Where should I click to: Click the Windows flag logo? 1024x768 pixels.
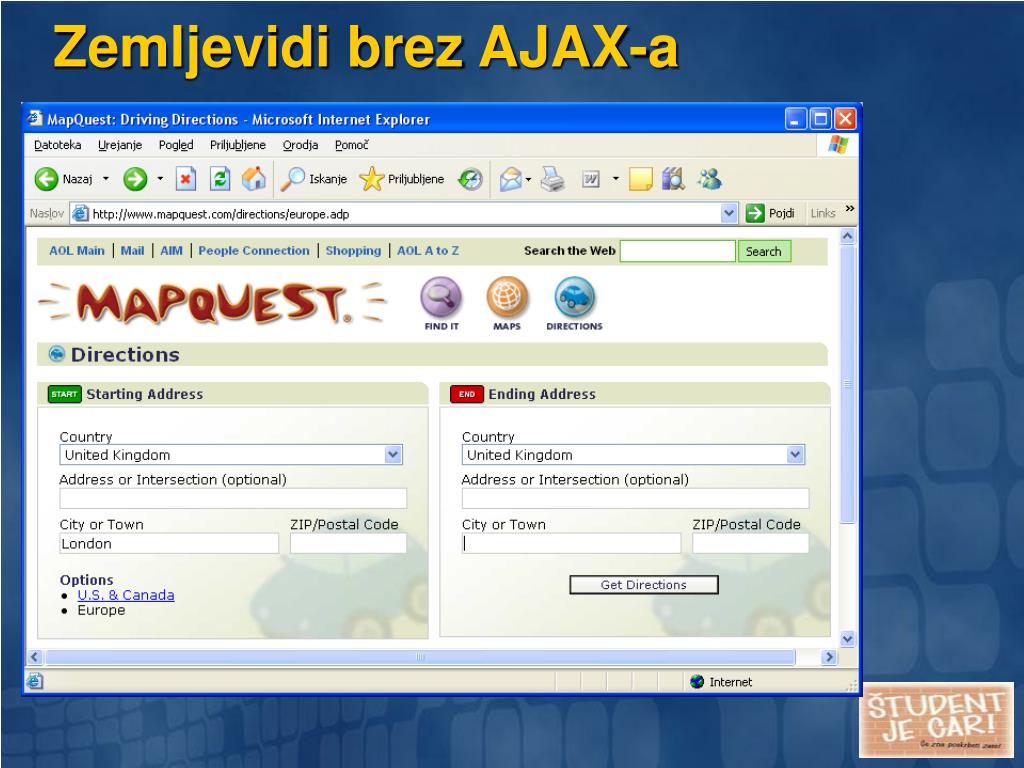click(x=838, y=144)
